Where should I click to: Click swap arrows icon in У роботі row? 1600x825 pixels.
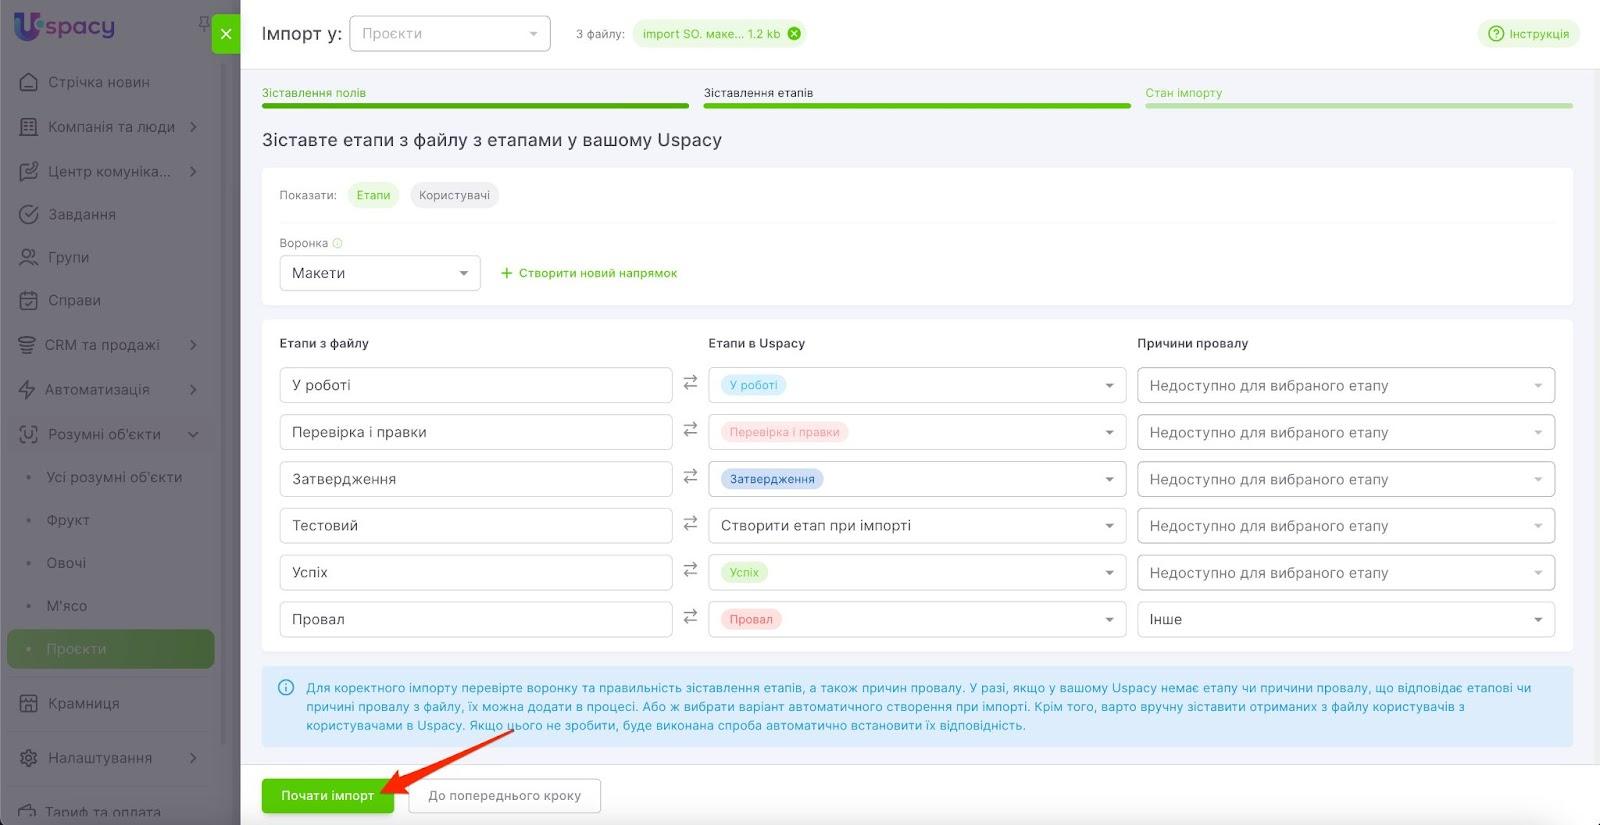coord(690,383)
